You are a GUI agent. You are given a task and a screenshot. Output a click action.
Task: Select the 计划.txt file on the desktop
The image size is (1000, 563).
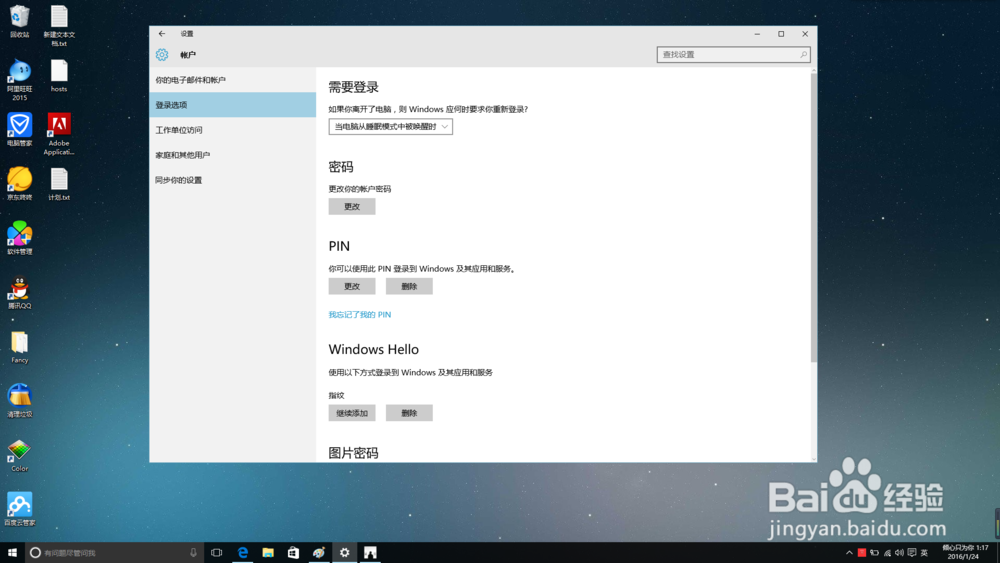pyautogui.click(x=59, y=184)
